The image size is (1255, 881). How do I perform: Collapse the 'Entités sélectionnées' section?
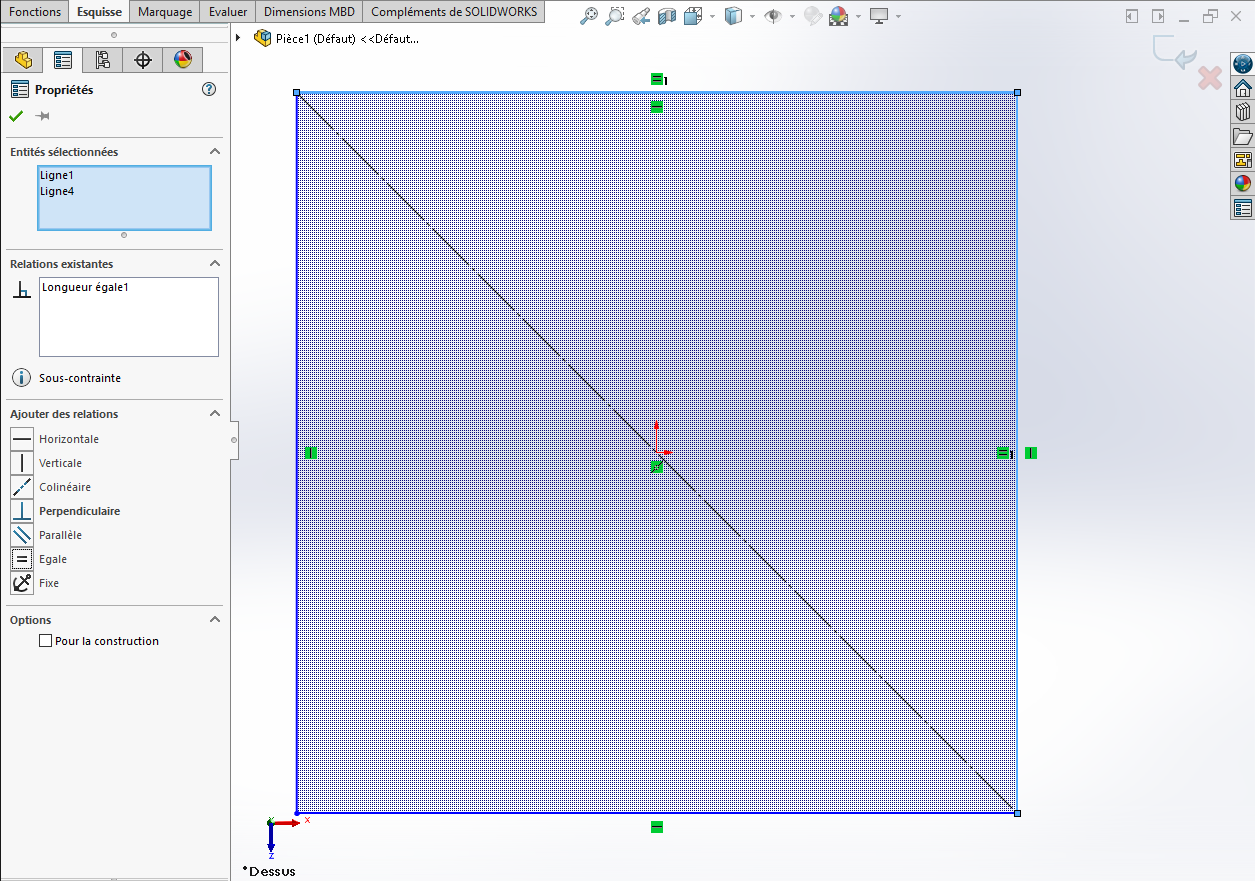pyautogui.click(x=214, y=152)
